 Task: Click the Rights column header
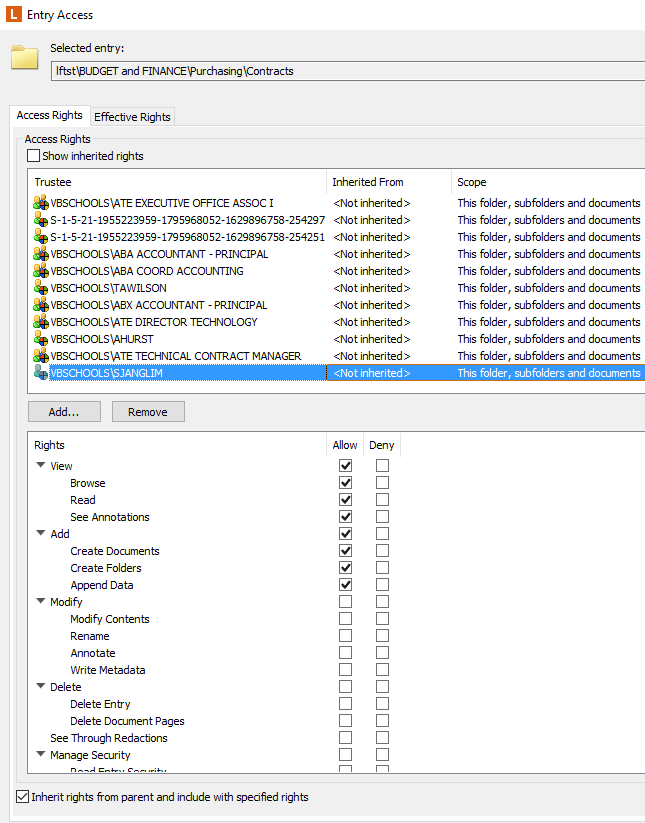point(177,445)
